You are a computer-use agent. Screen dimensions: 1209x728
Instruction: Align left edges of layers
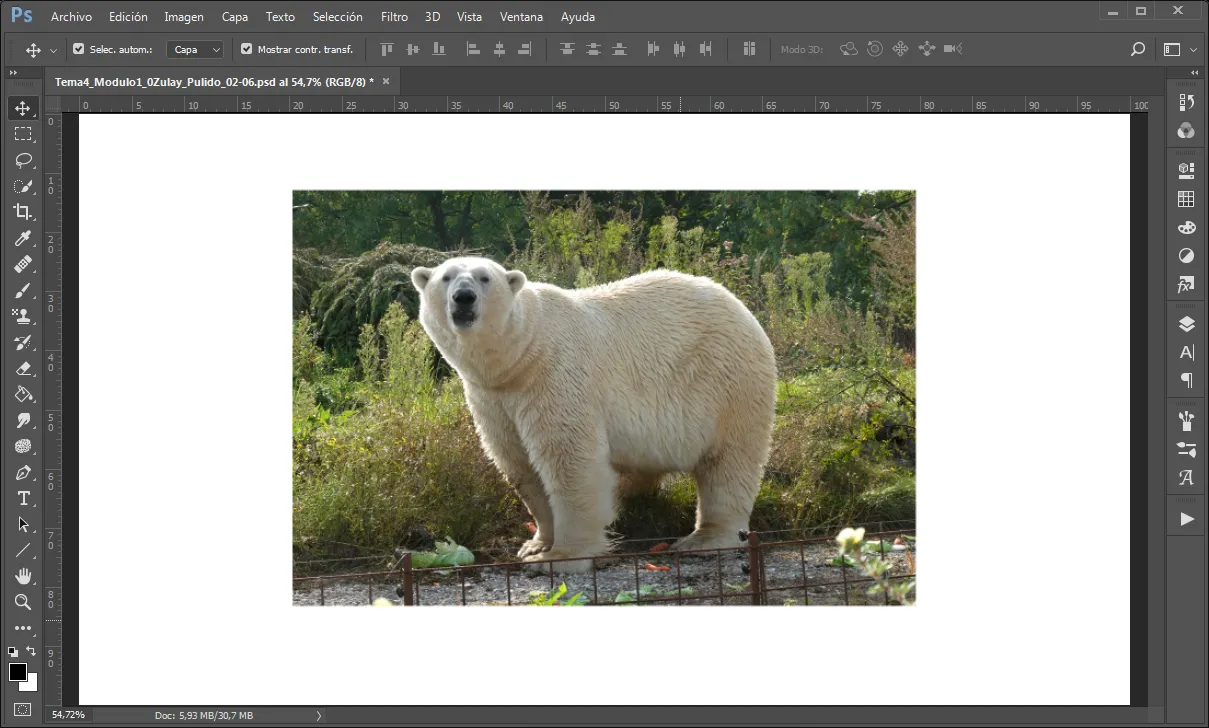click(474, 49)
